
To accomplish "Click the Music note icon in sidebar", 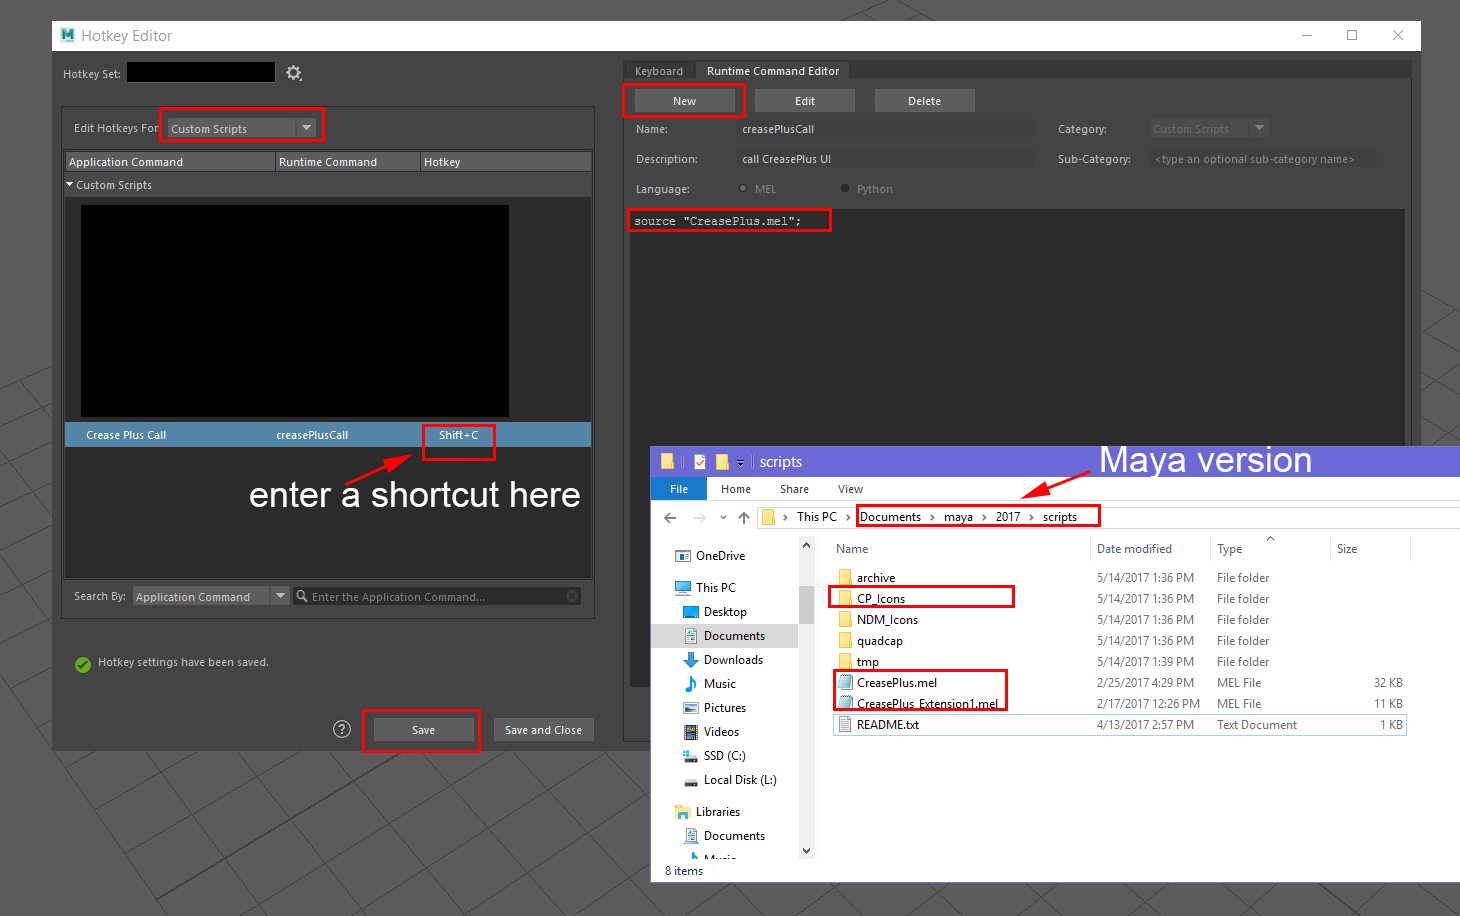I will tap(691, 684).
